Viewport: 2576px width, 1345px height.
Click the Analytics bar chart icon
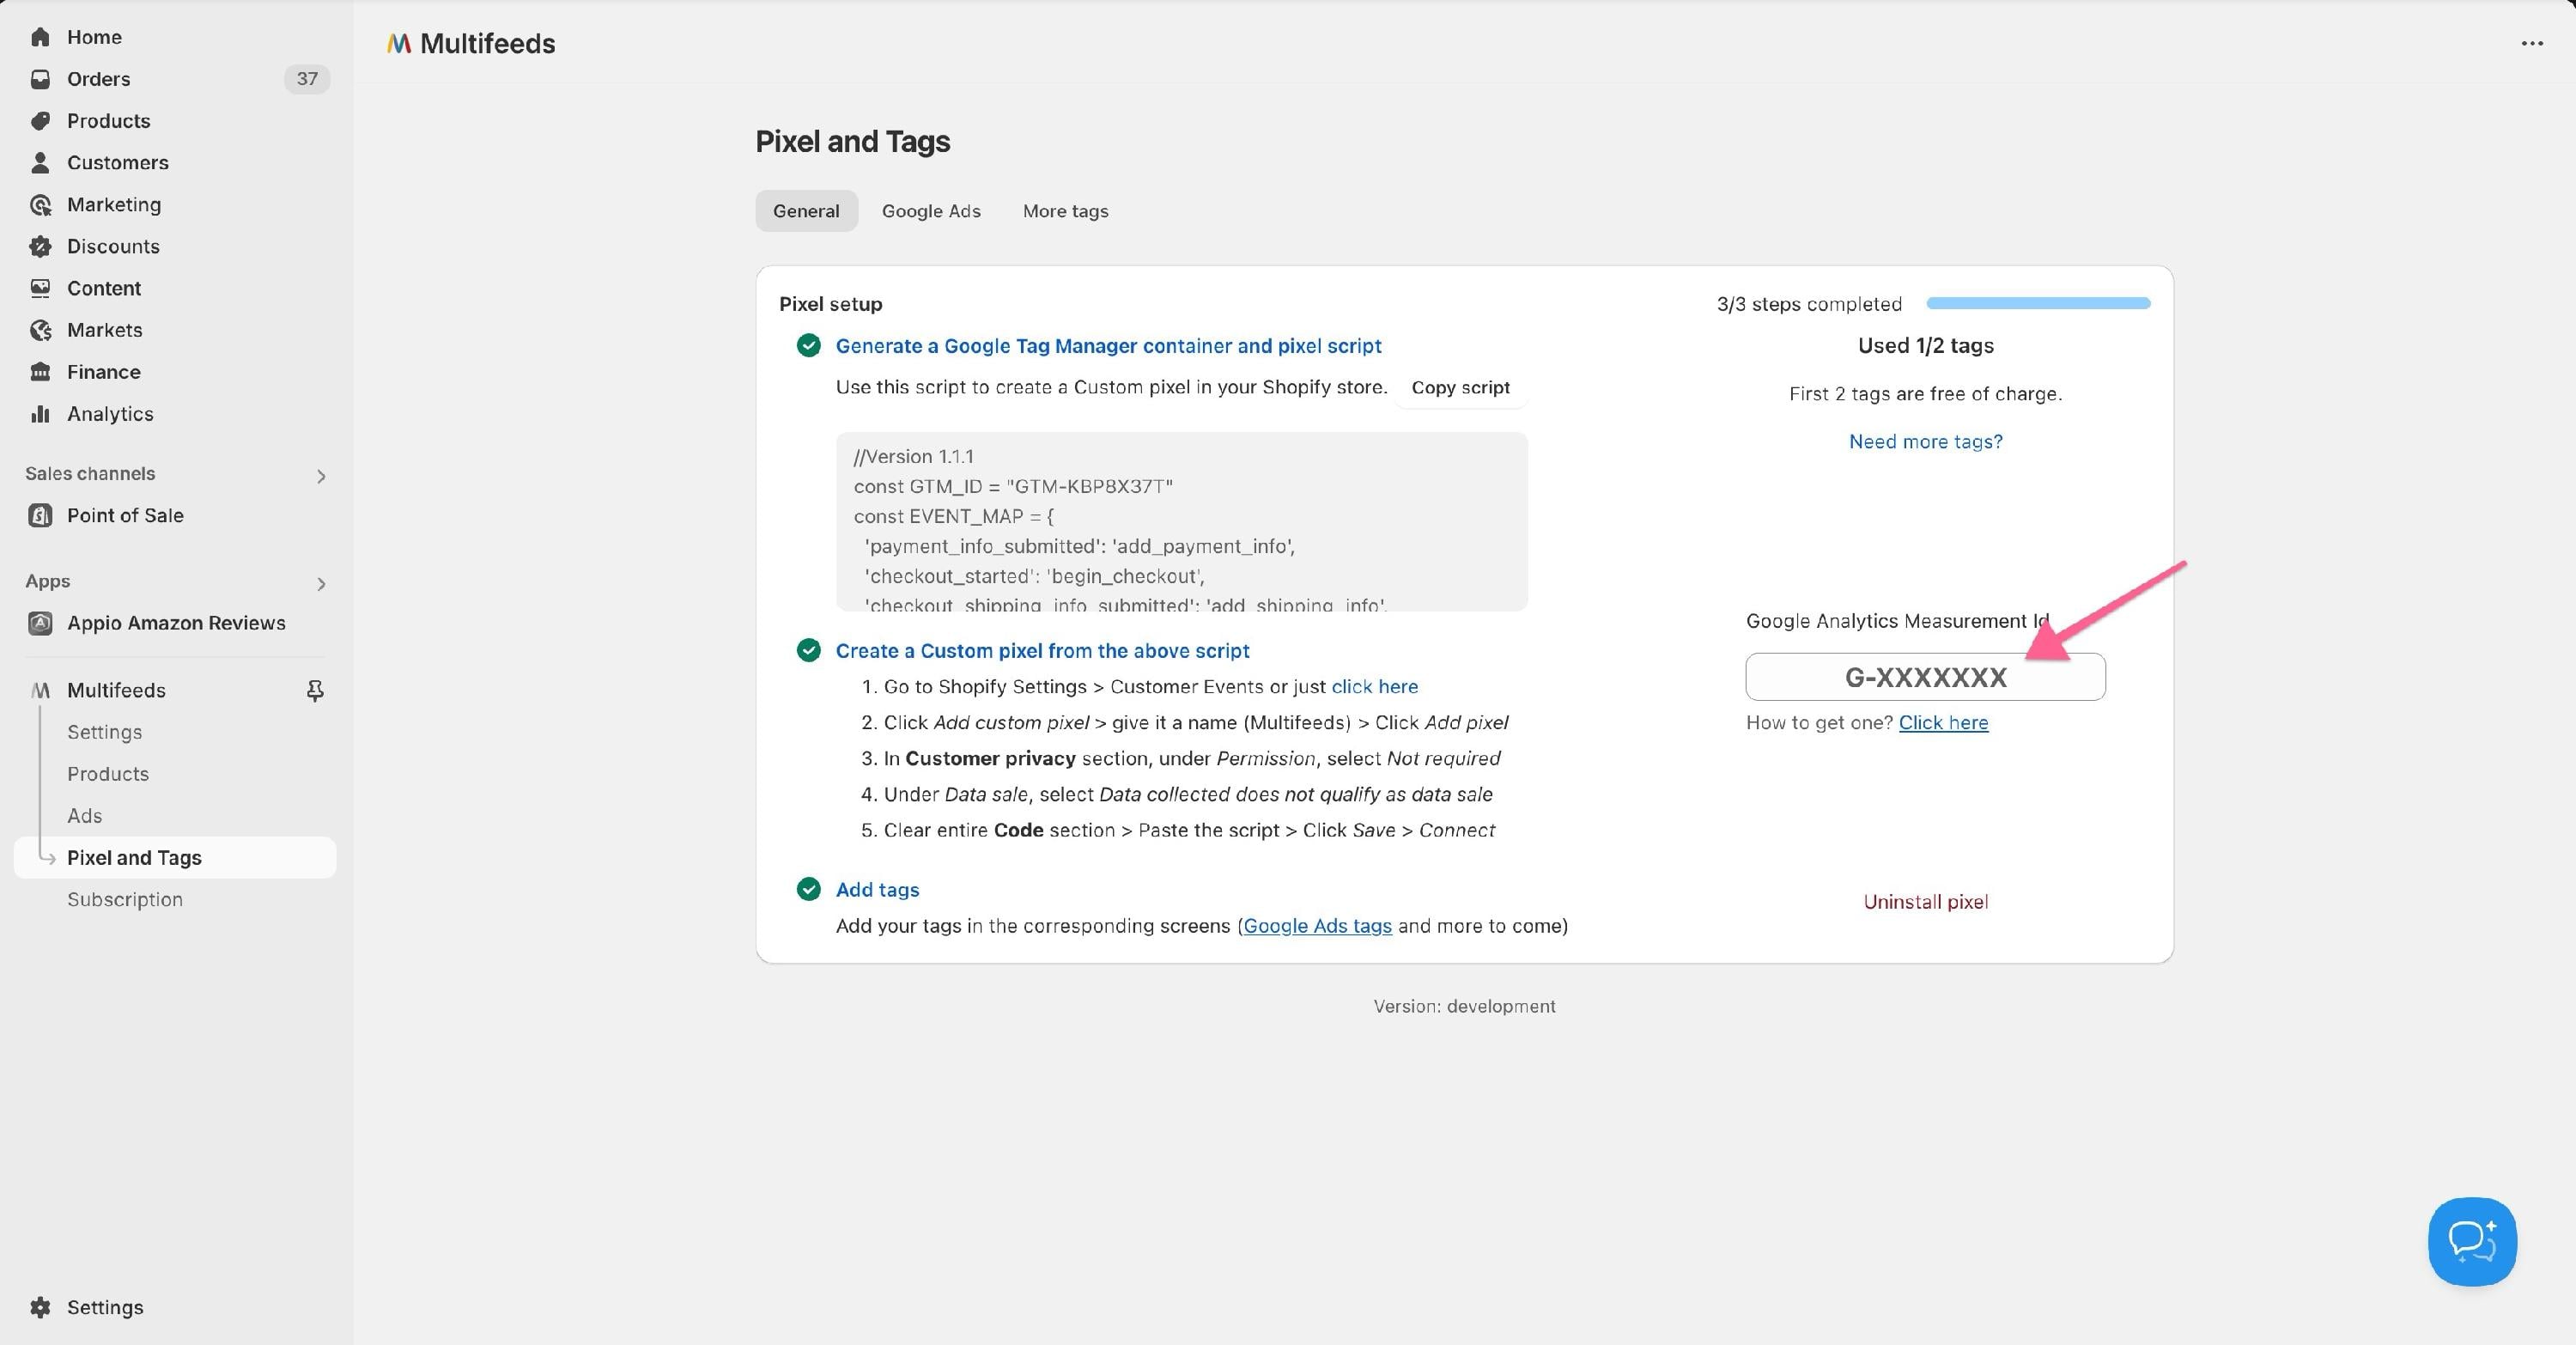pos(40,414)
